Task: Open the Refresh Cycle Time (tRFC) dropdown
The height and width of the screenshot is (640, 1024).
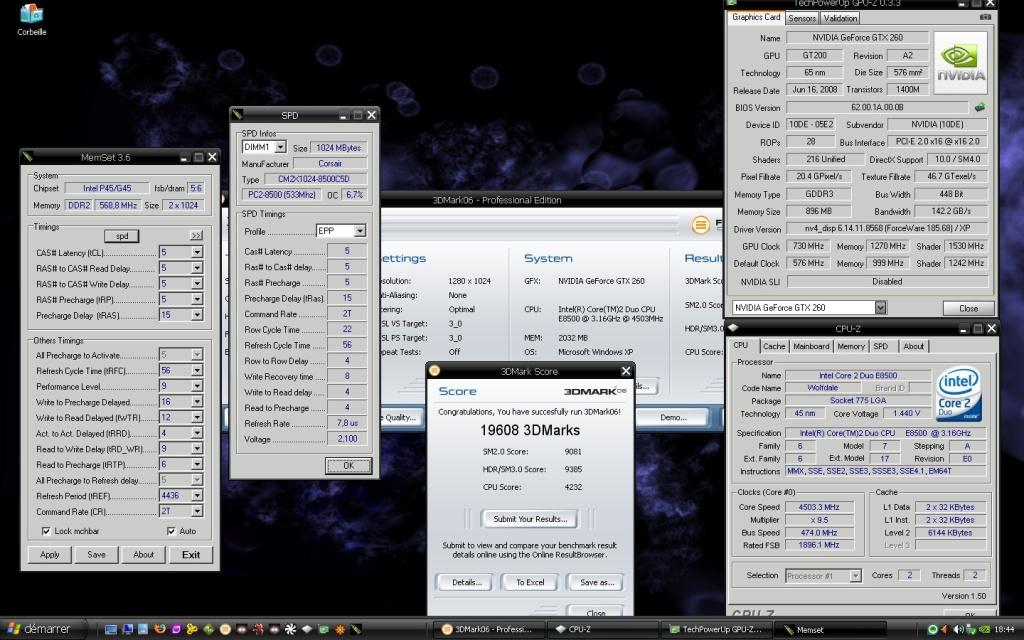Action: click(x=197, y=370)
